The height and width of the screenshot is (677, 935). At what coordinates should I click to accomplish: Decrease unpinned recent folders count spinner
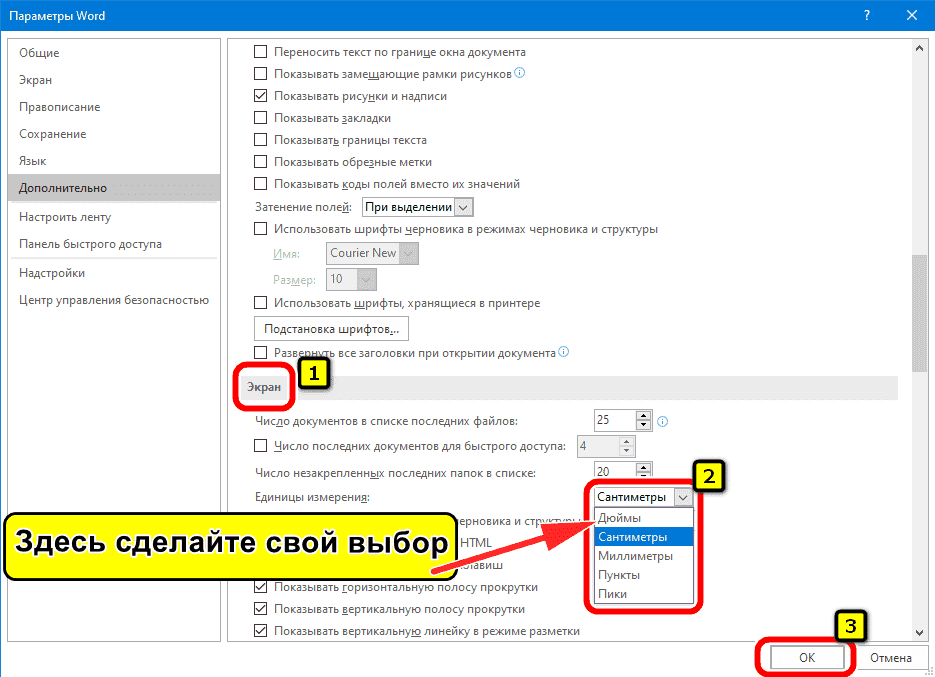[x=644, y=477]
